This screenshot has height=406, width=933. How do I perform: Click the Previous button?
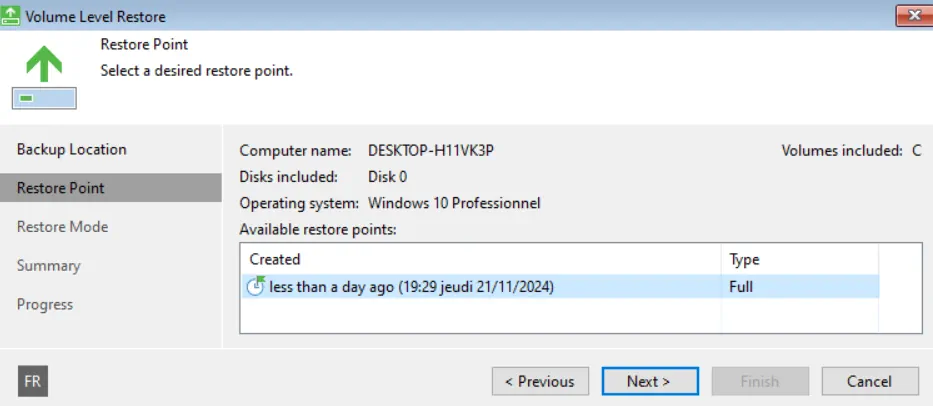click(x=540, y=381)
